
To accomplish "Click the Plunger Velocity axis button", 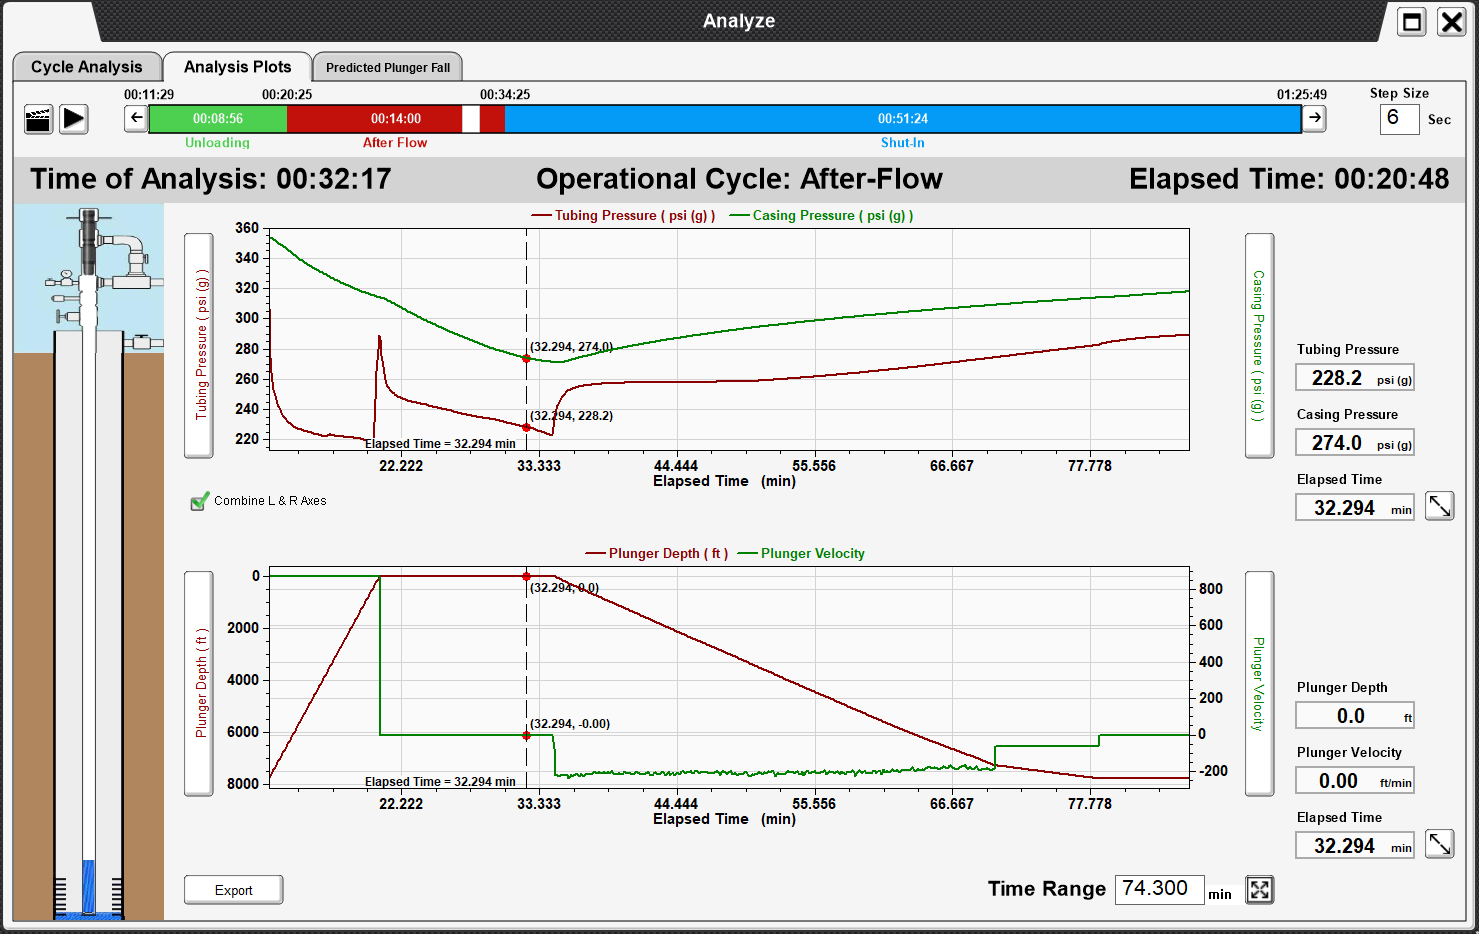I will [x=1259, y=683].
